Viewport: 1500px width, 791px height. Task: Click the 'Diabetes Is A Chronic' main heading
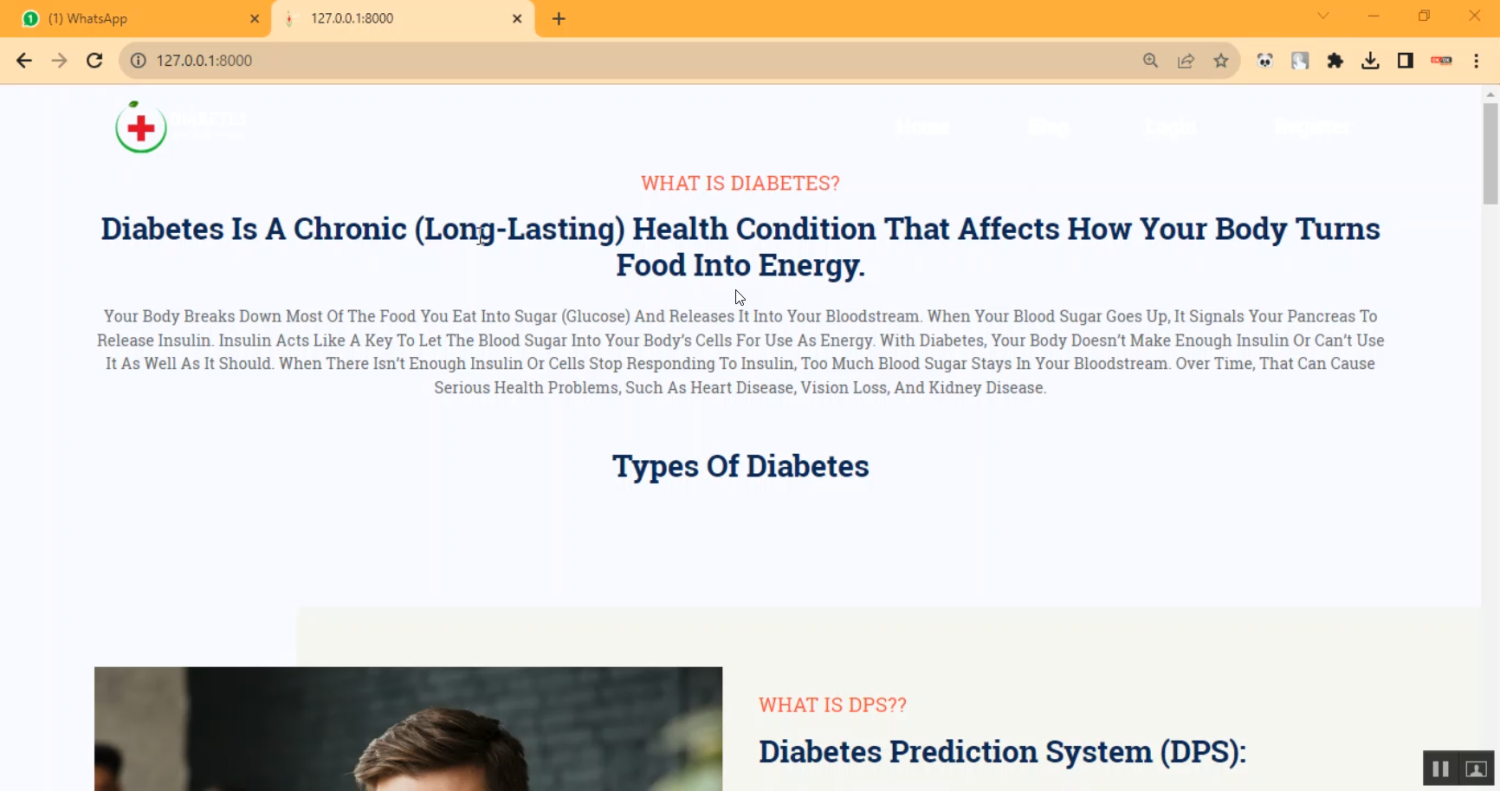[x=740, y=247]
